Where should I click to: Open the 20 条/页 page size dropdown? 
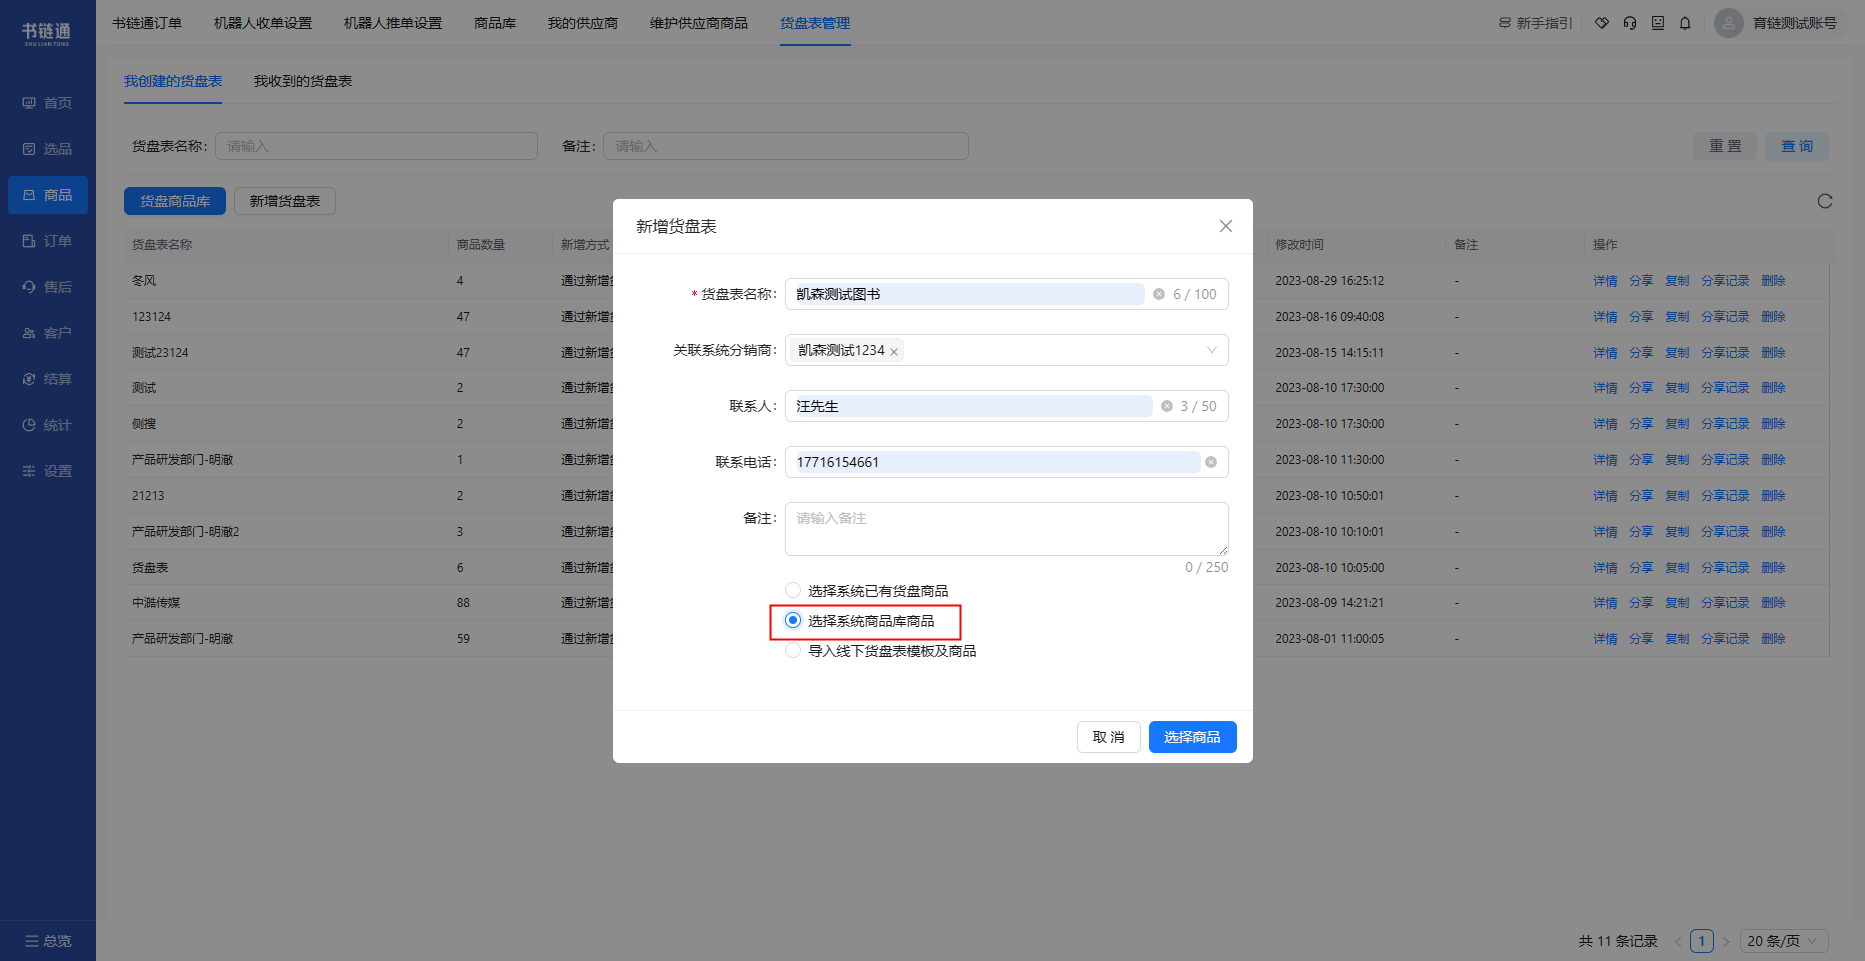point(1784,941)
